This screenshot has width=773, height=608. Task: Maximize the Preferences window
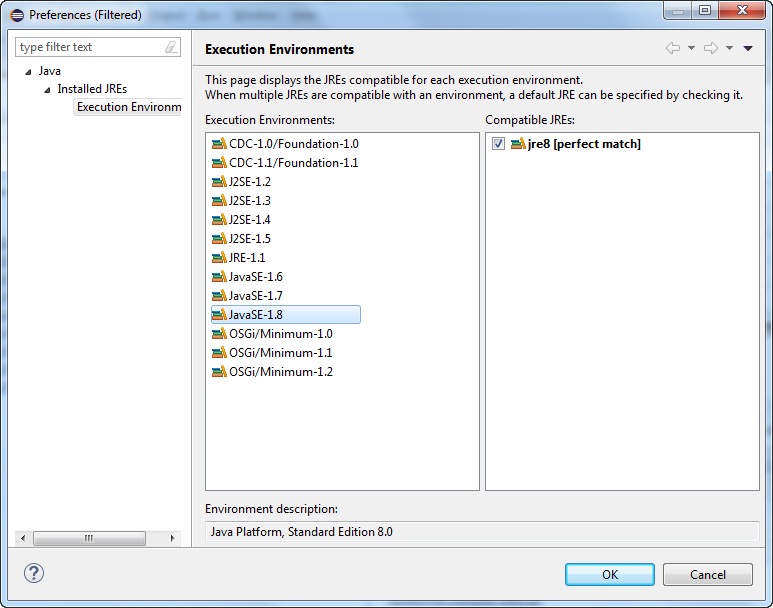[705, 10]
